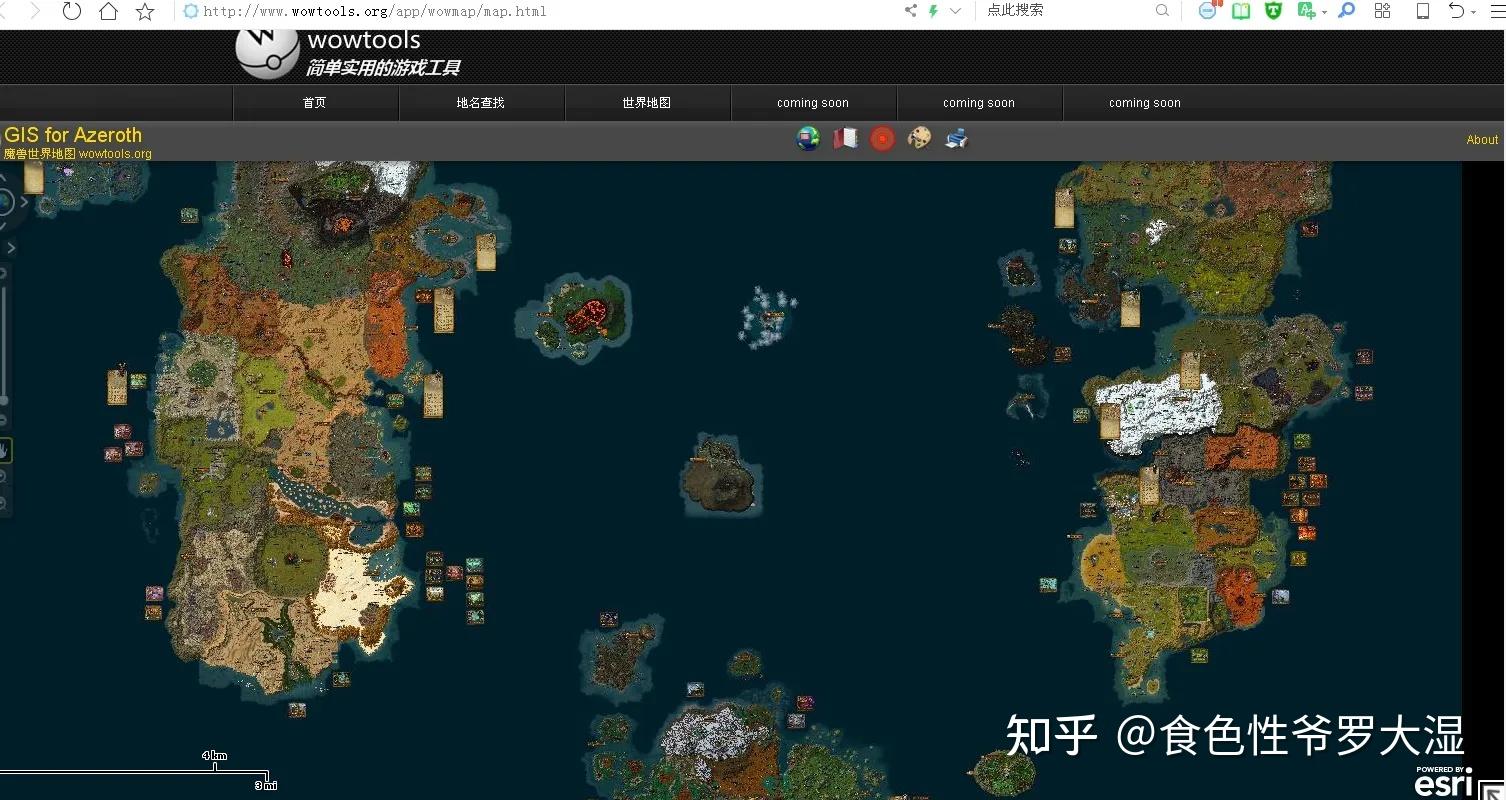
Task: Pan map right with navigation arrow
Action: pos(25,202)
